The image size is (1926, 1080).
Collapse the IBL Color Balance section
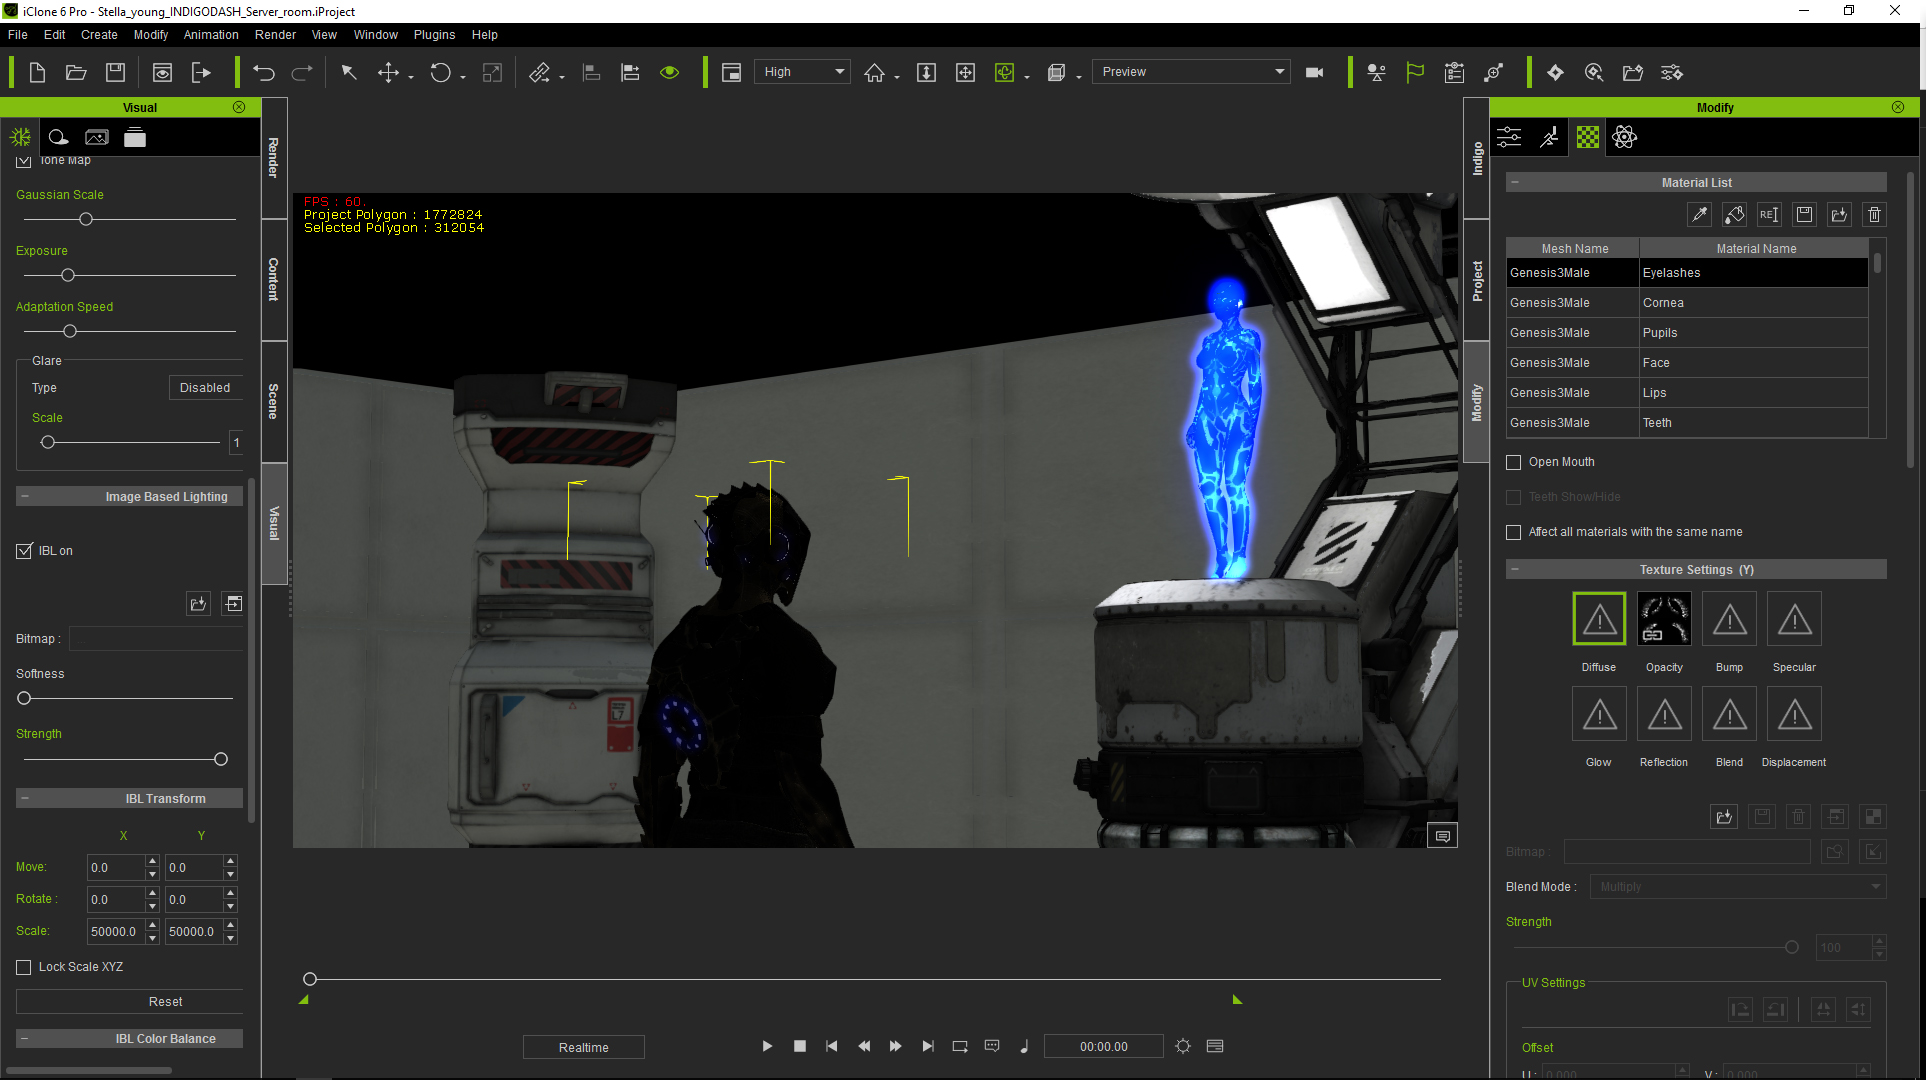(x=25, y=1038)
